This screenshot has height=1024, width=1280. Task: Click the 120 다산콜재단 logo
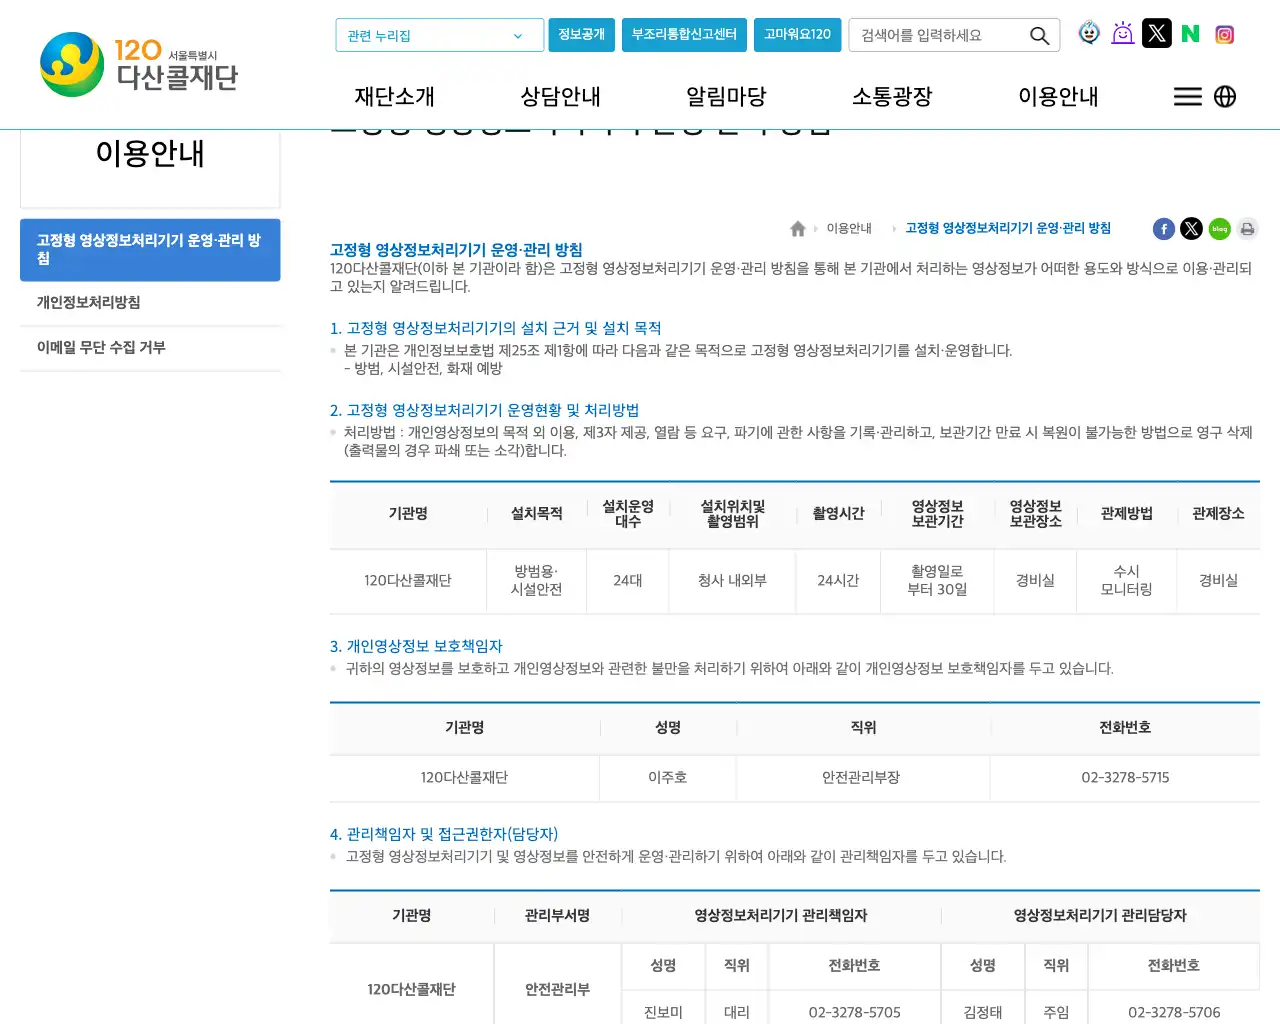(x=139, y=65)
